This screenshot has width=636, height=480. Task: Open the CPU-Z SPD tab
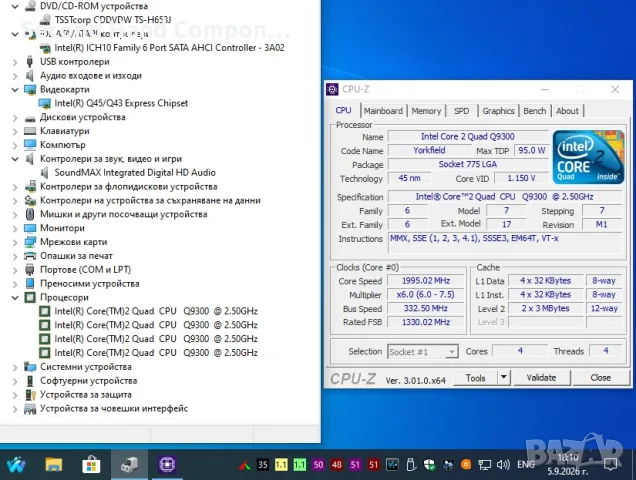click(462, 111)
